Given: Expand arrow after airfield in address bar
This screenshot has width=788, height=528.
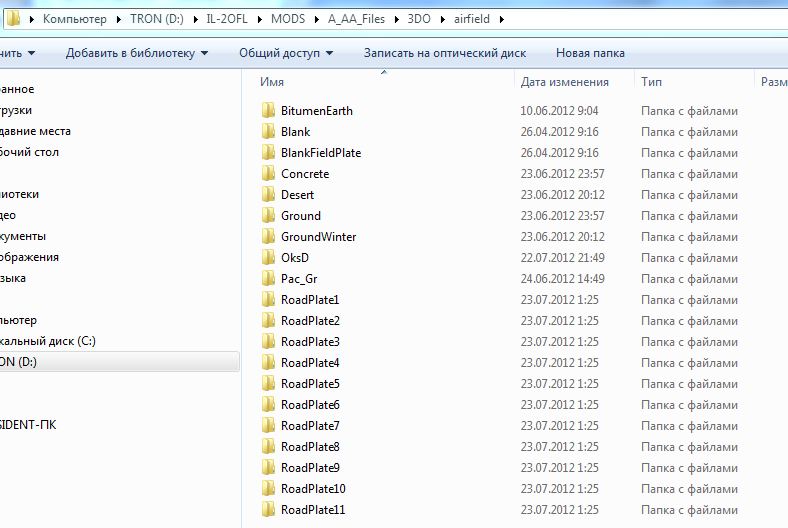Looking at the screenshot, I should (502, 20).
